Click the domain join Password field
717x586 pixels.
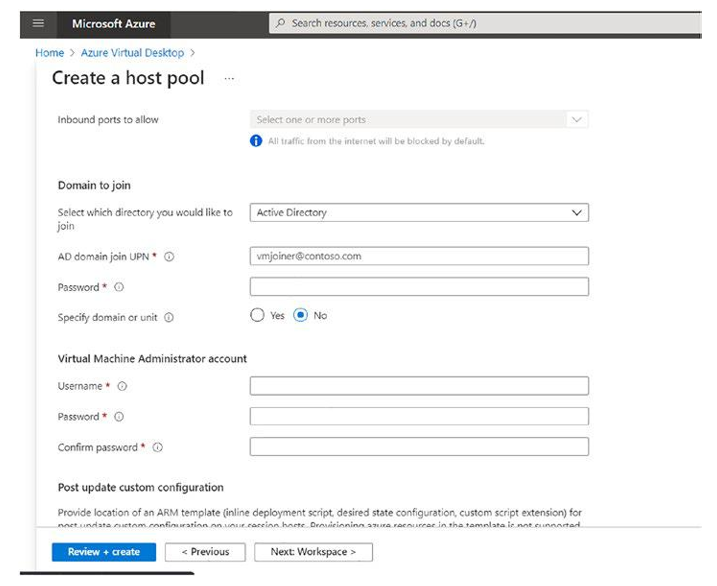[419, 287]
